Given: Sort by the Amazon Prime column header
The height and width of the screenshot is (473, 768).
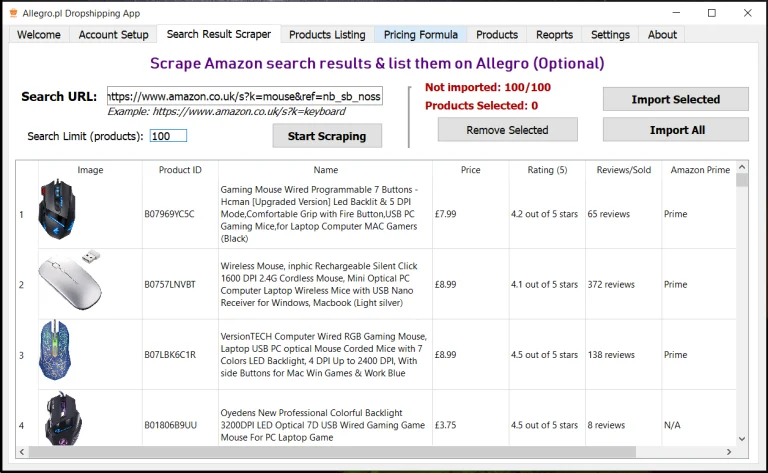Looking at the screenshot, I should coord(699,170).
